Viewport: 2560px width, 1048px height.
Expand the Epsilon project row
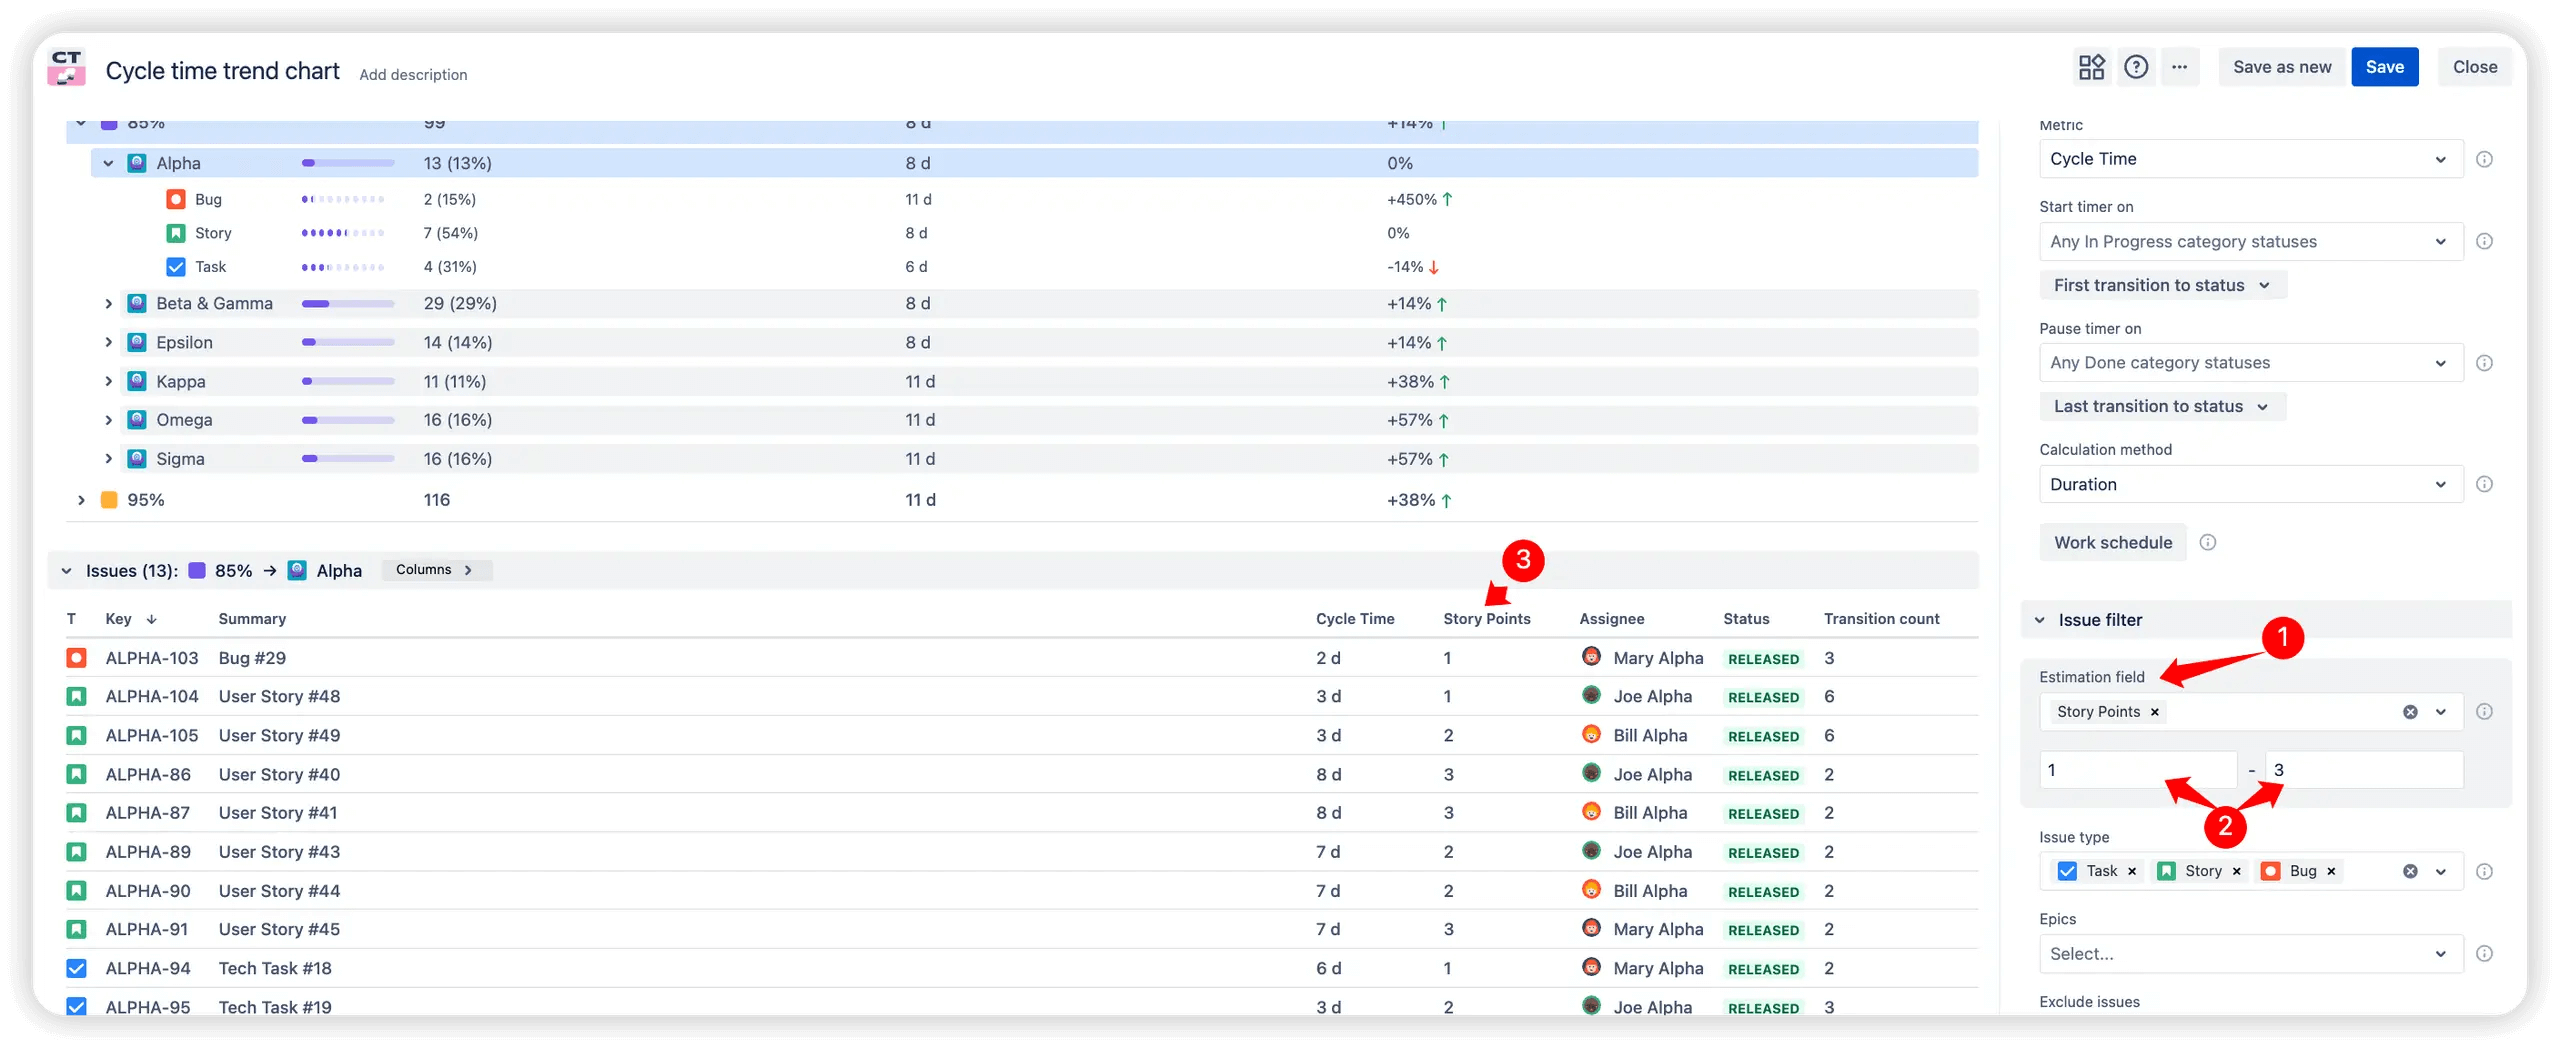(x=108, y=342)
